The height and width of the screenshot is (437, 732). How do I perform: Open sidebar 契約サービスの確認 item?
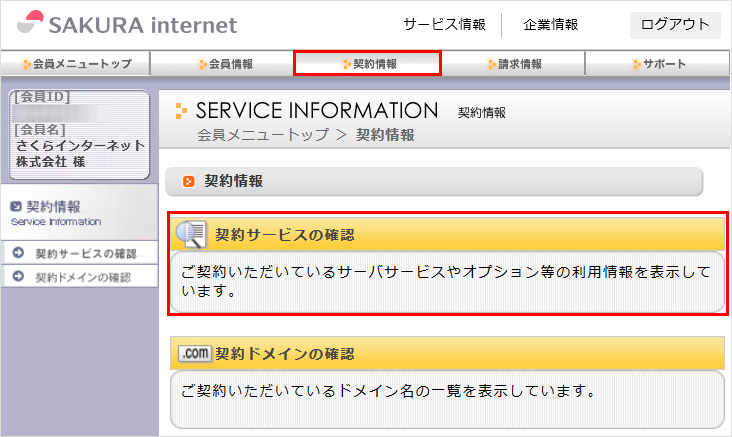point(79,253)
